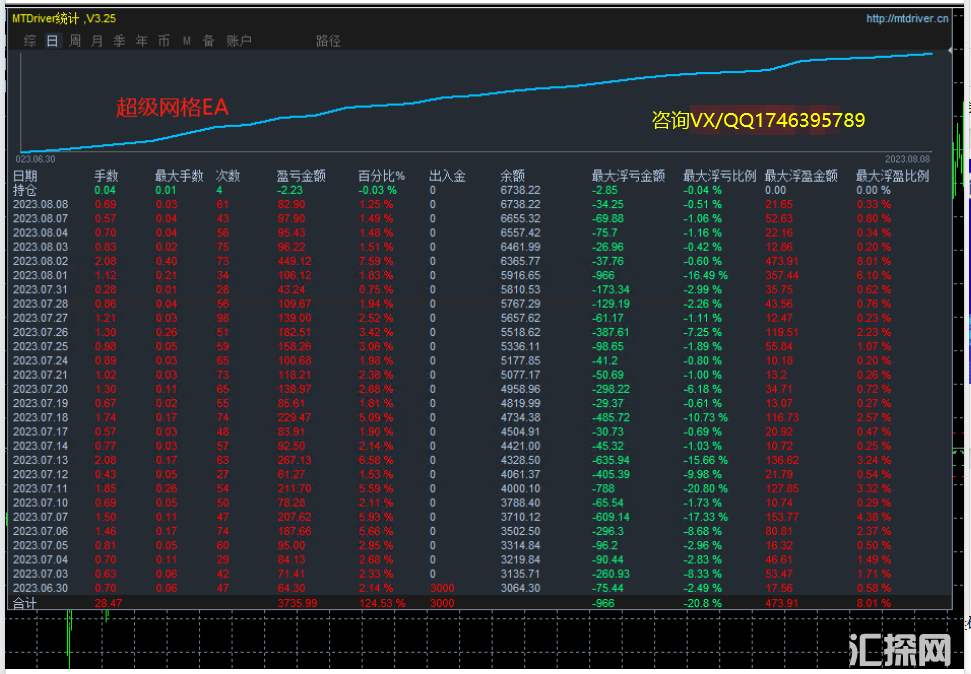The image size is (971, 674).
Task: Click the 日期 column header
Action: coord(25,176)
